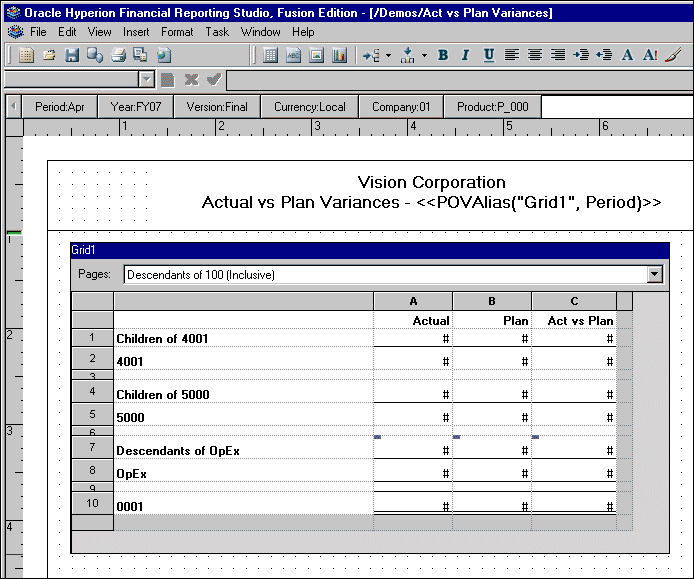Viewport: 694px width, 579px height.
Task: Click the "Children of 5000" cell
Action: click(x=243, y=391)
